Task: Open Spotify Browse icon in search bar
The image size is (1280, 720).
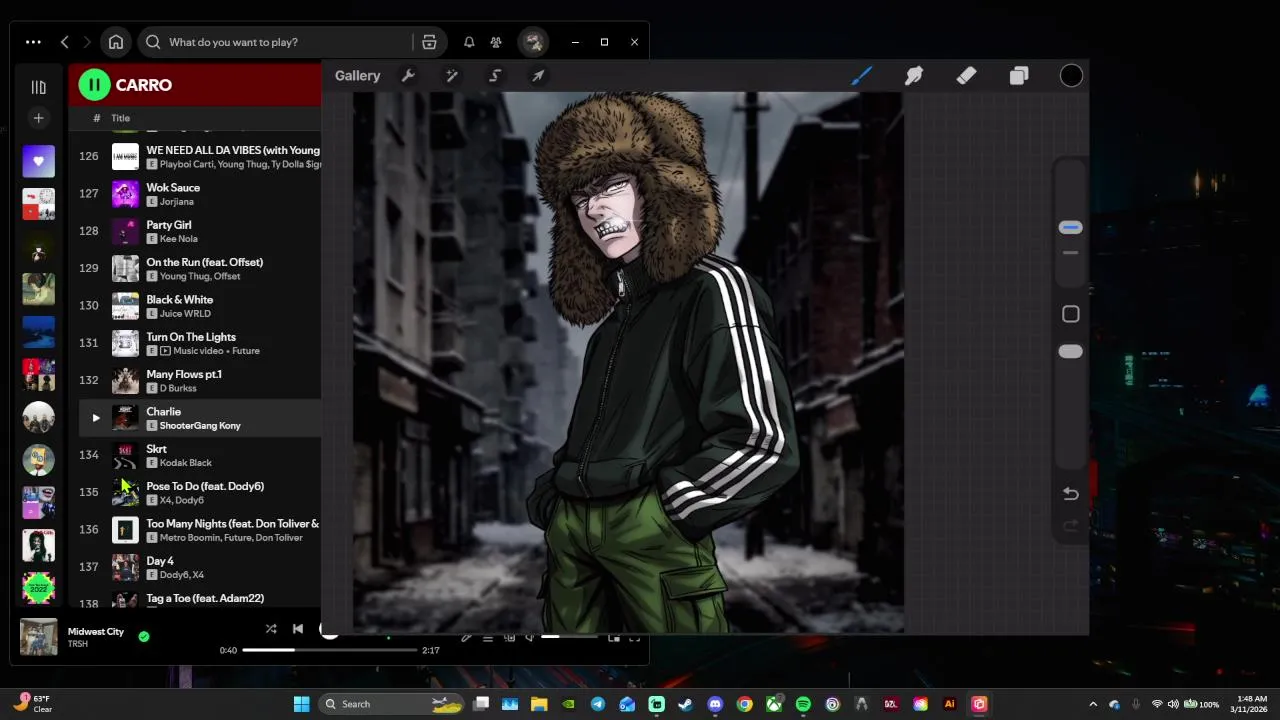Action: [429, 42]
